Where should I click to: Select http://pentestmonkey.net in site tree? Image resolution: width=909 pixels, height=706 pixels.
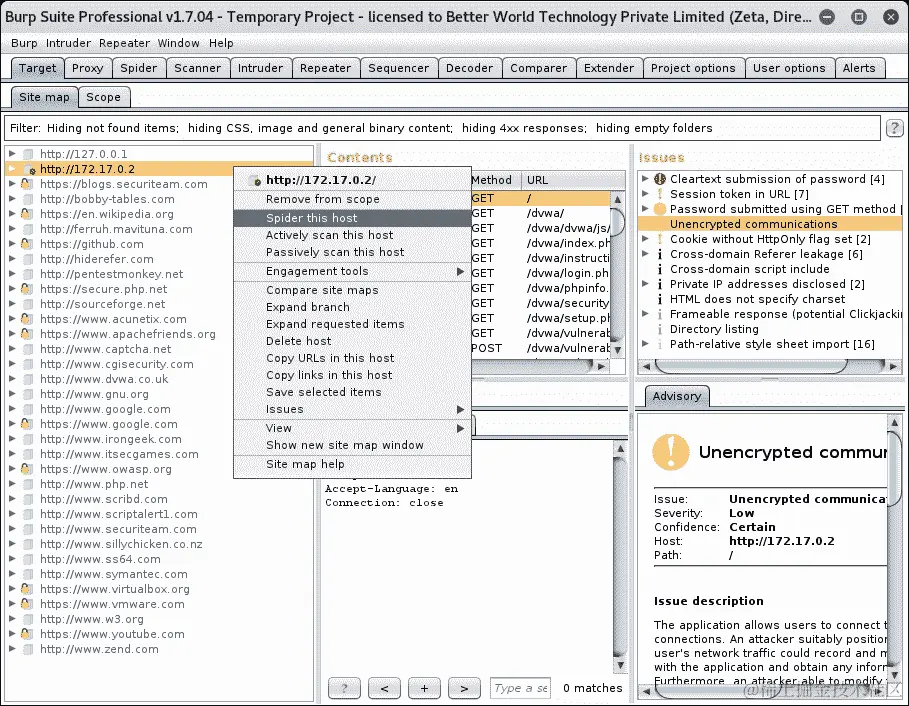point(111,274)
